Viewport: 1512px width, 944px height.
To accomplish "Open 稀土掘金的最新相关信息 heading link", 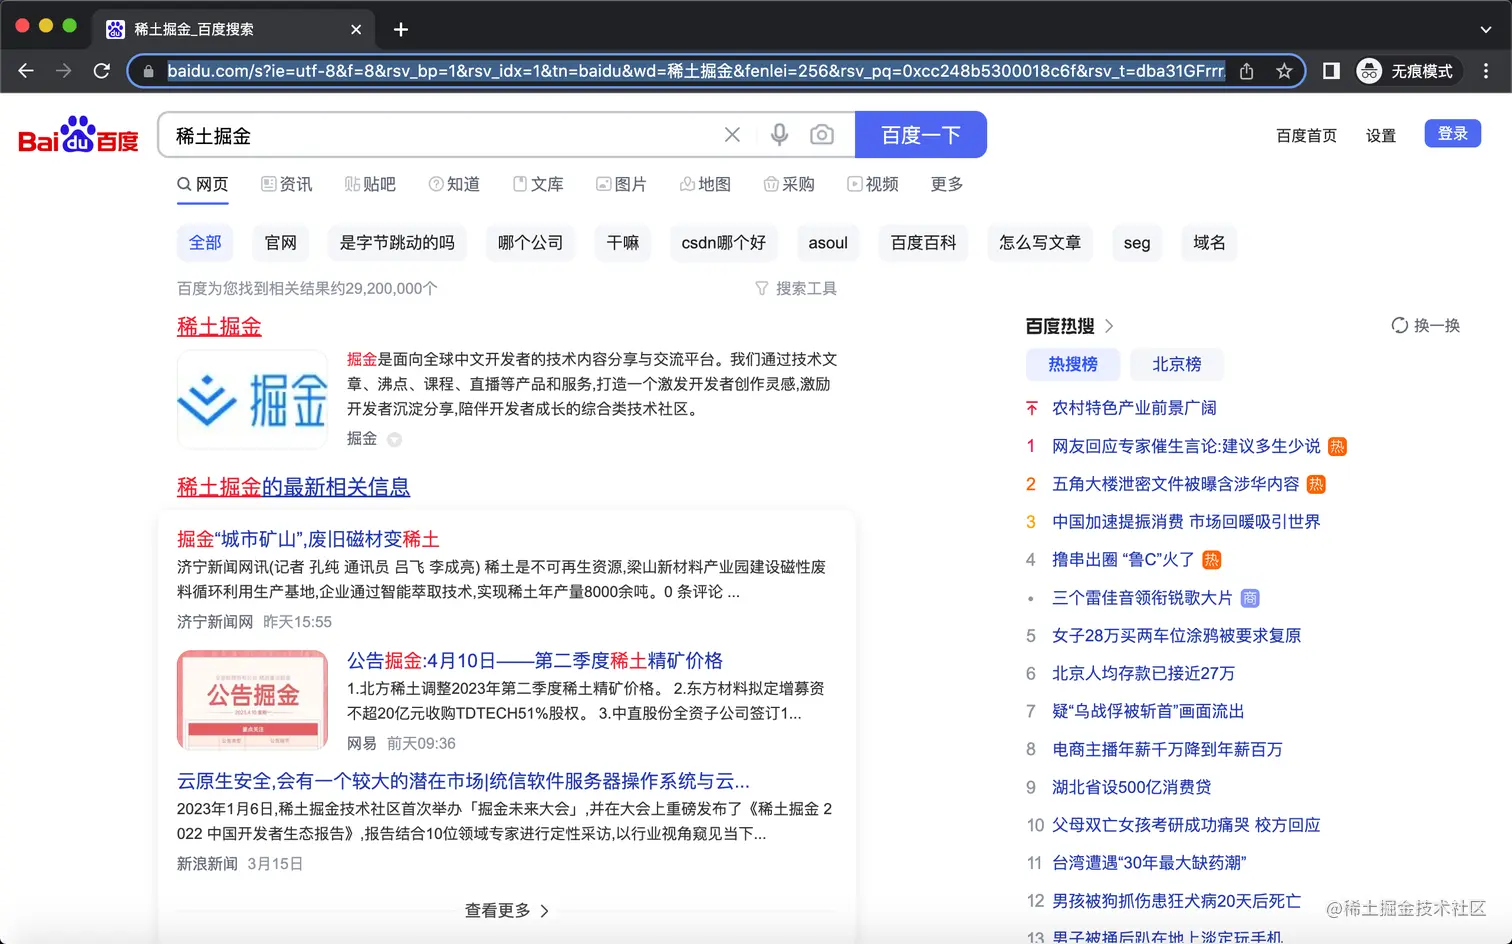I will tap(293, 487).
